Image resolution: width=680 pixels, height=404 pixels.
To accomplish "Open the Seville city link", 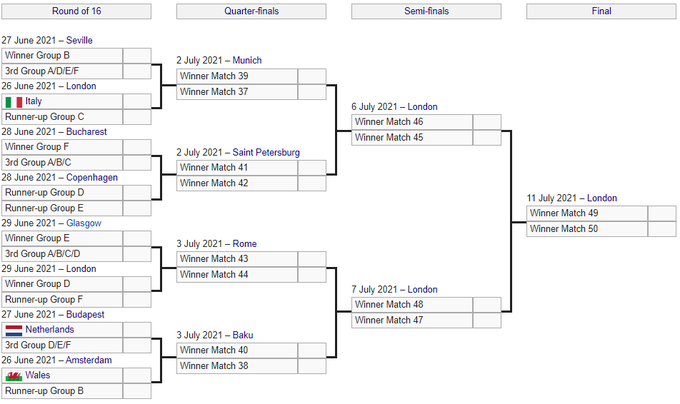I will tap(80, 40).
